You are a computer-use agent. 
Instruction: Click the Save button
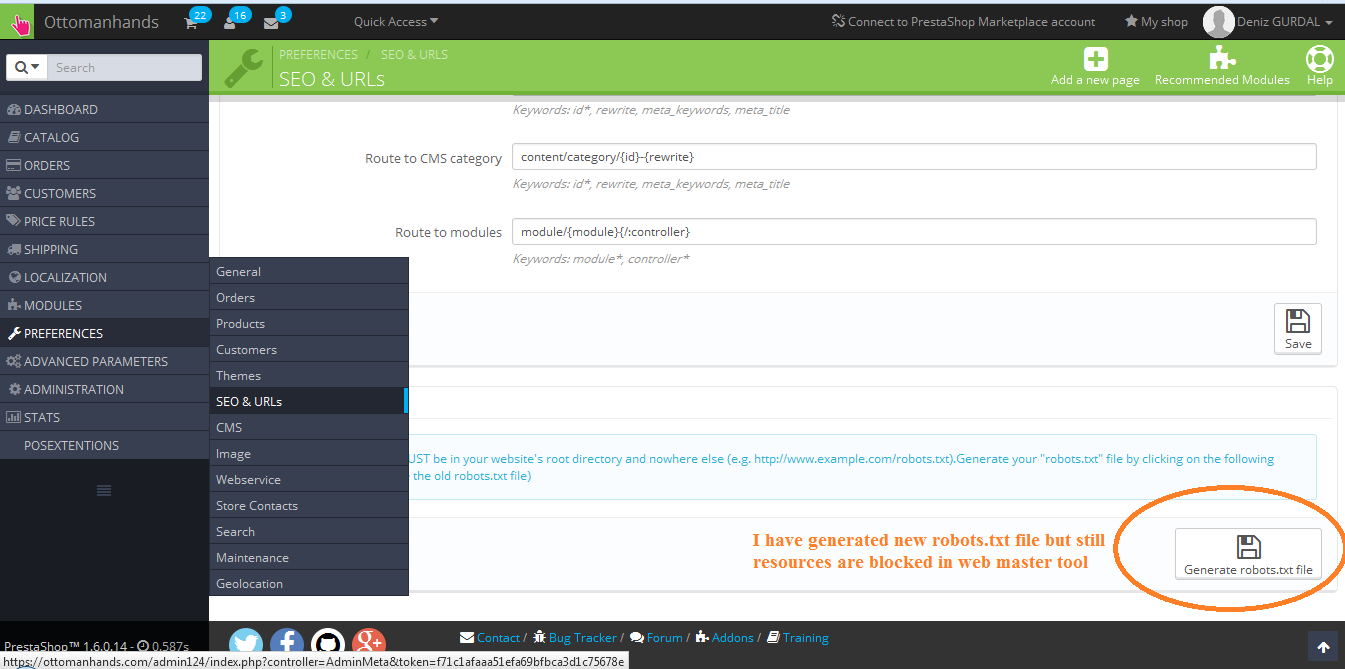tap(1298, 328)
